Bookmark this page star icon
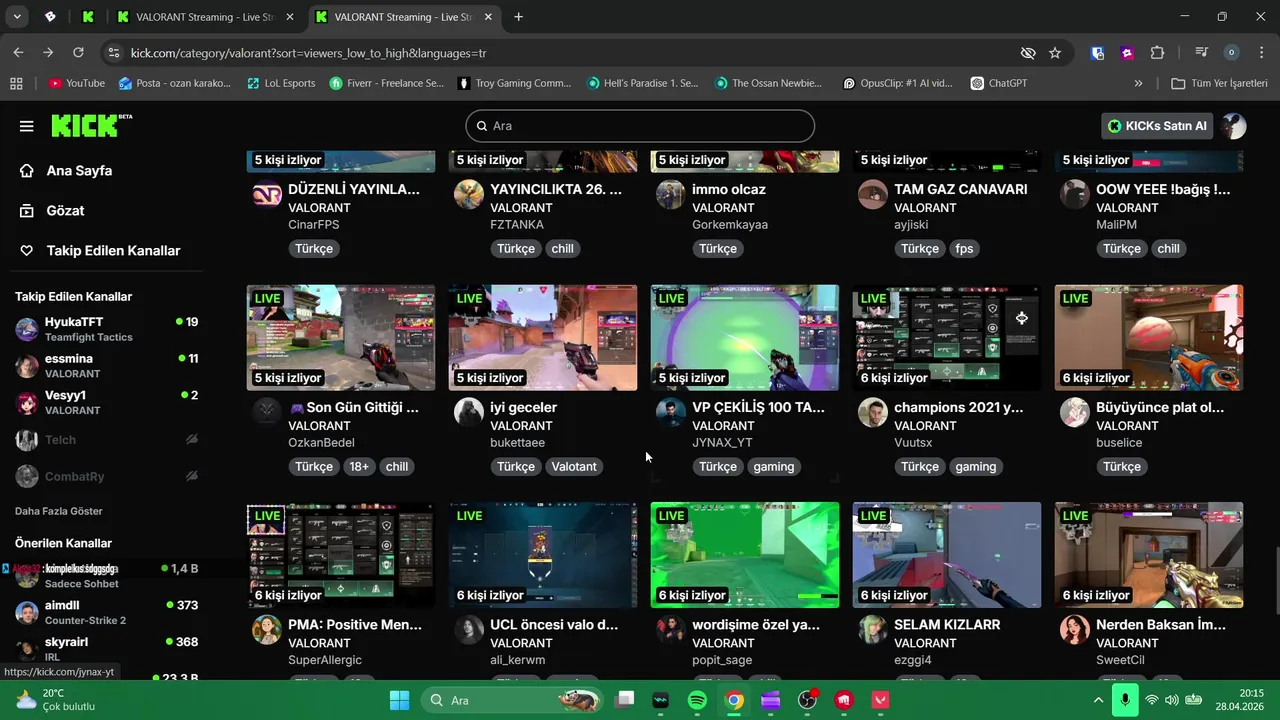 pyautogui.click(x=1055, y=53)
